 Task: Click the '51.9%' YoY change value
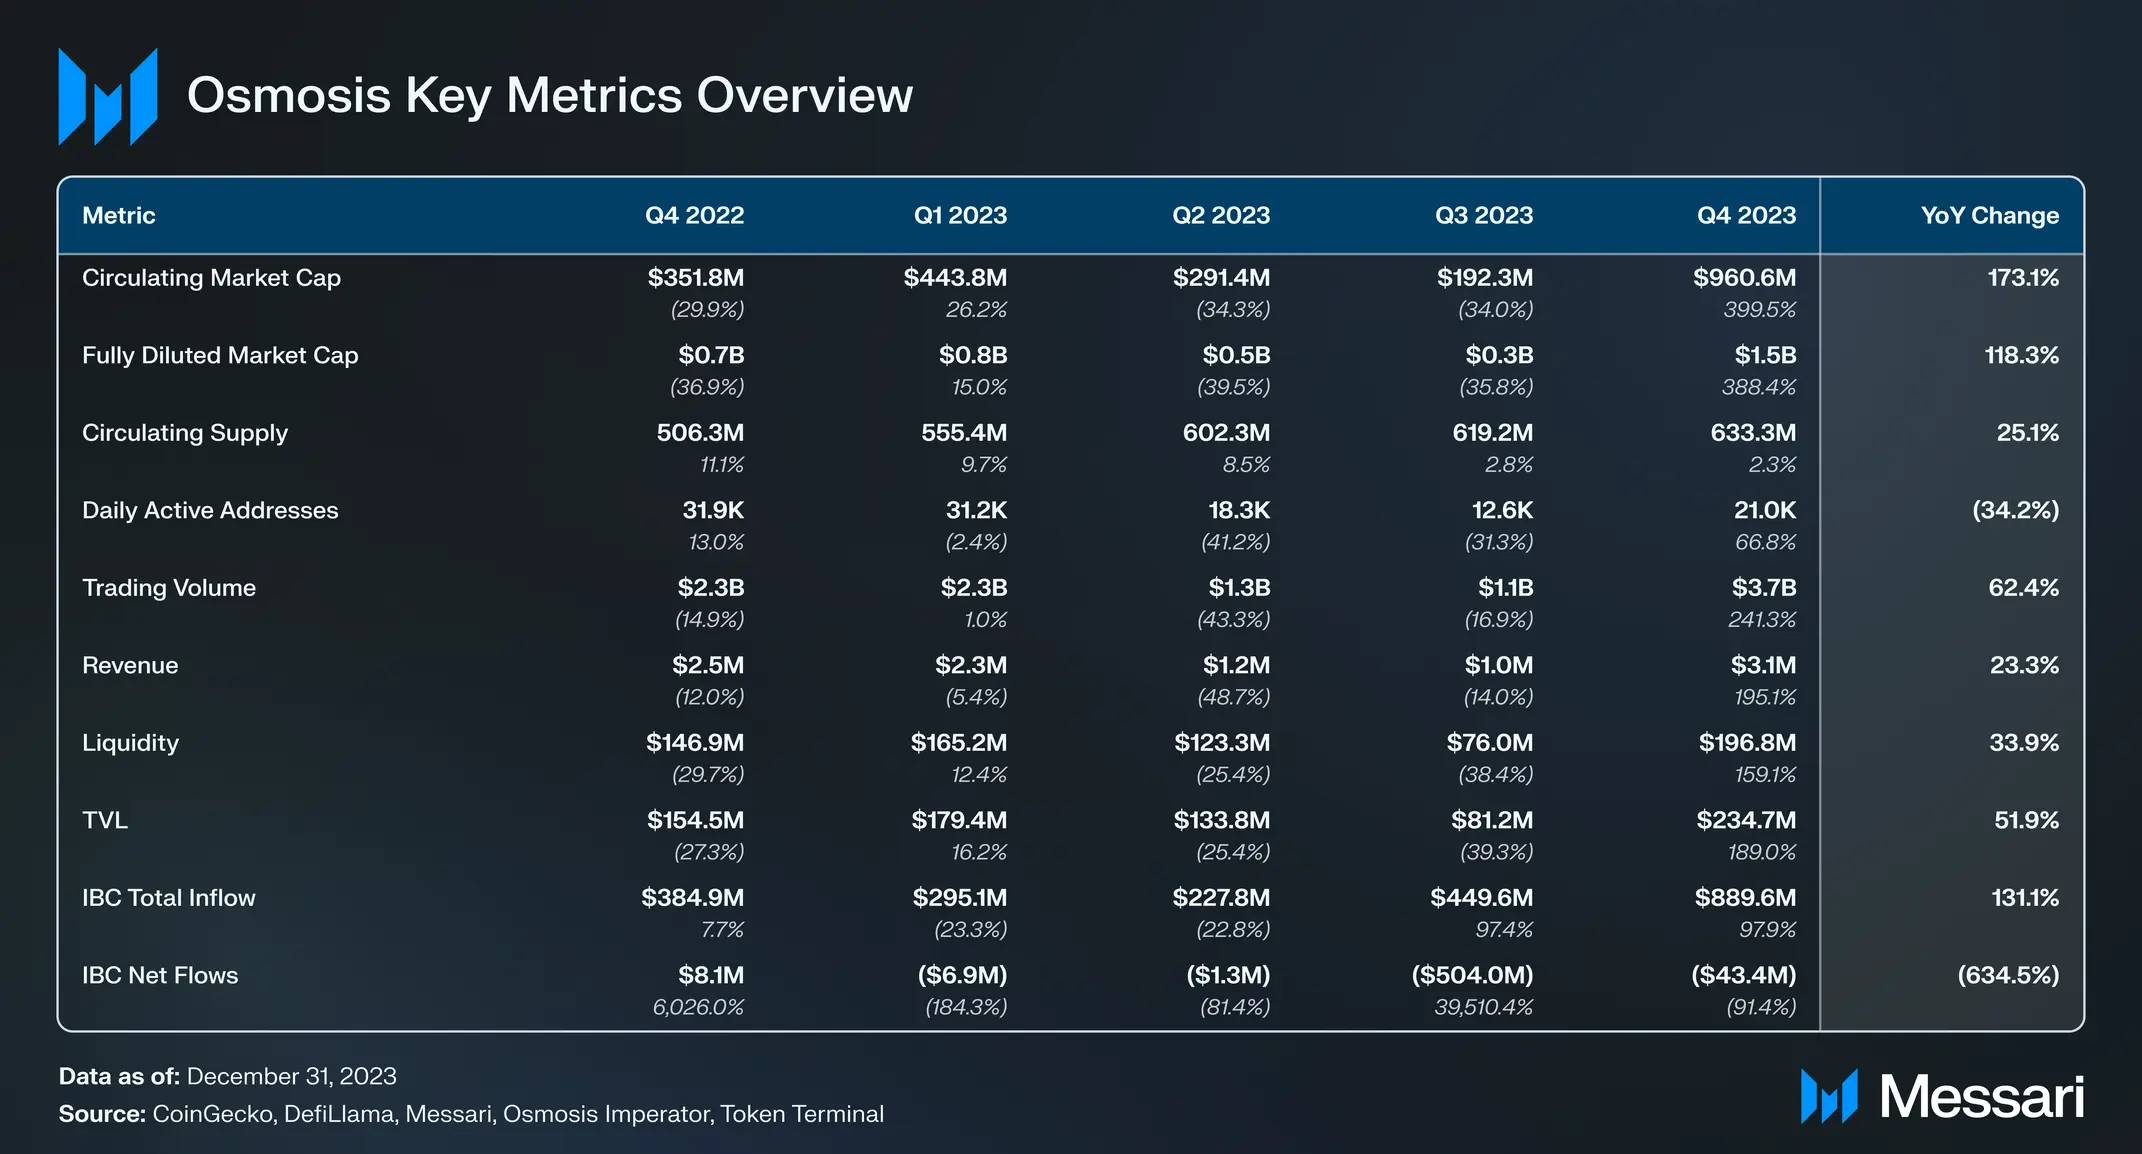click(2026, 820)
